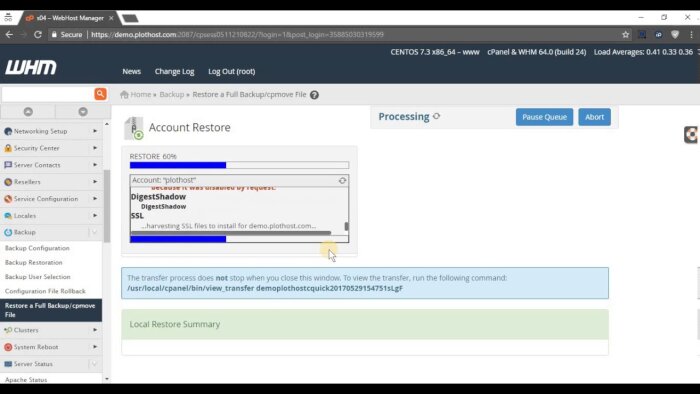Click the sidebar search input field

(x=47, y=94)
